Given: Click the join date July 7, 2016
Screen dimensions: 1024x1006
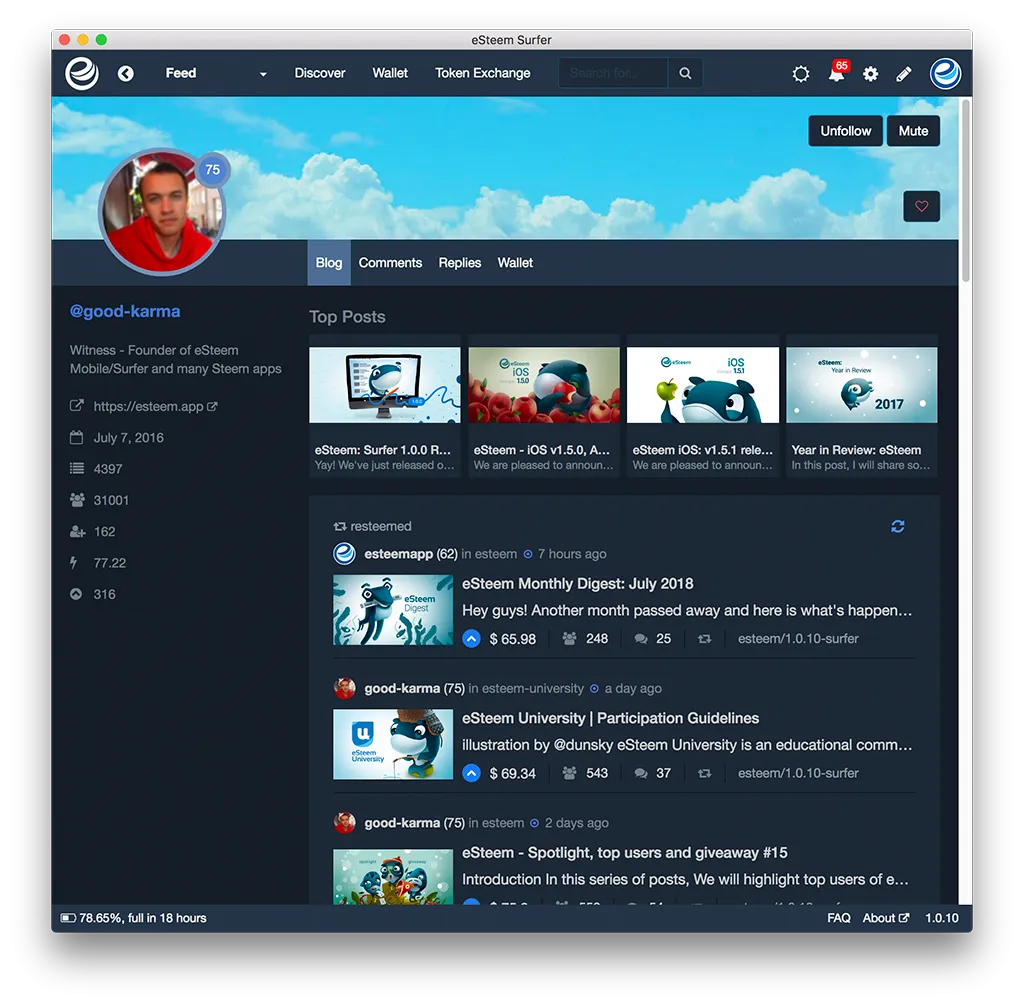Looking at the screenshot, I should point(128,438).
